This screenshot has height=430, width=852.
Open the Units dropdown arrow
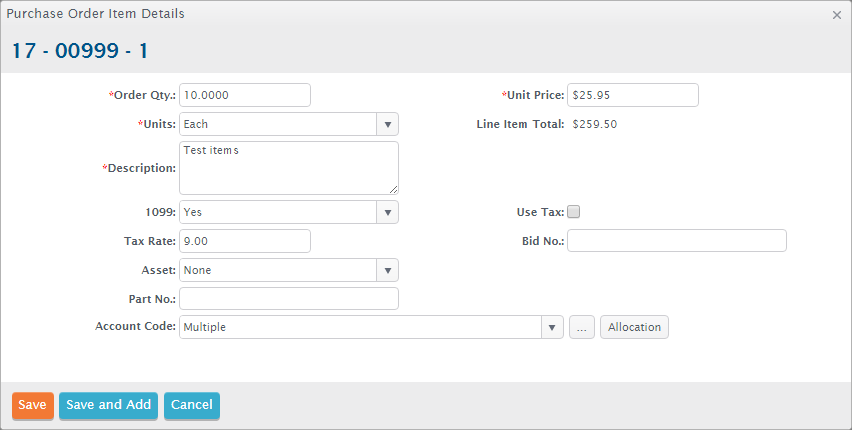pos(387,124)
